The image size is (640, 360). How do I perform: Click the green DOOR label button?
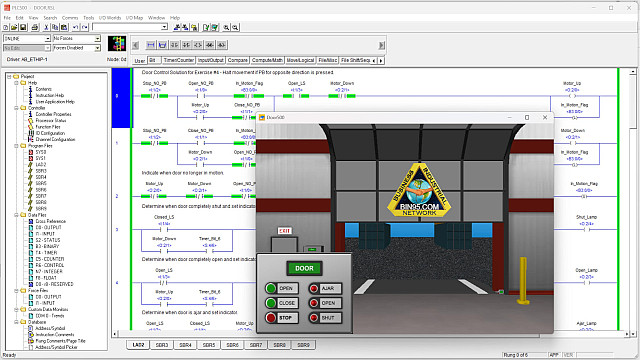coord(304,268)
